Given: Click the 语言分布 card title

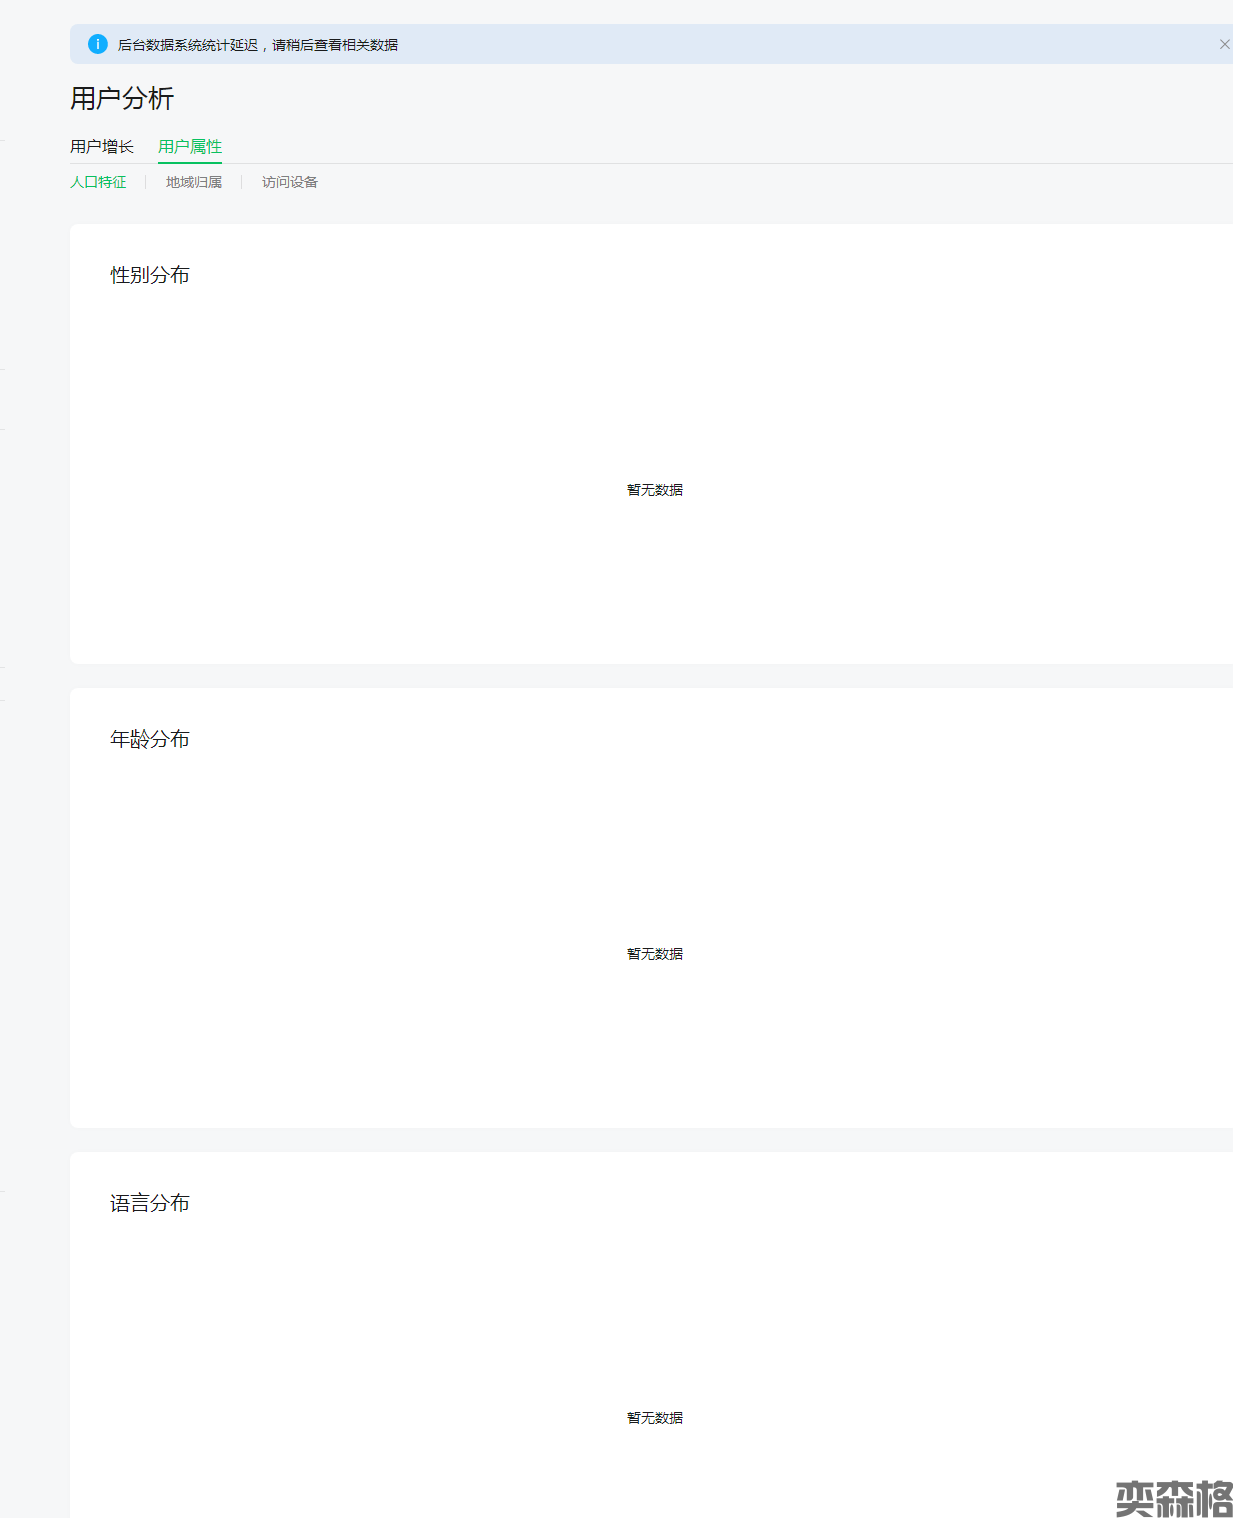Looking at the screenshot, I should [150, 1203].
